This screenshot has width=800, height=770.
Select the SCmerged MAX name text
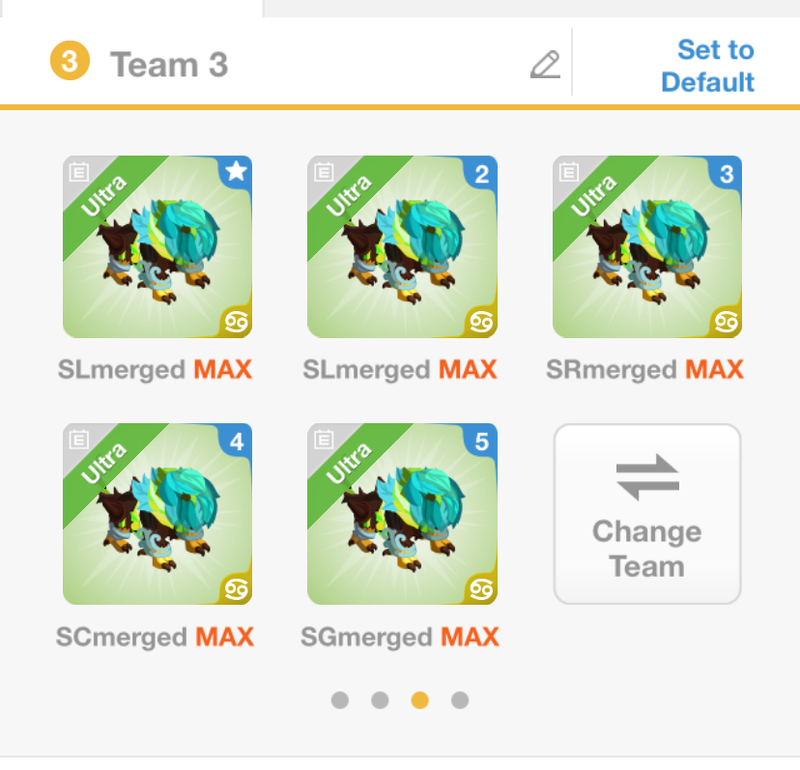[x=155, y=637]
